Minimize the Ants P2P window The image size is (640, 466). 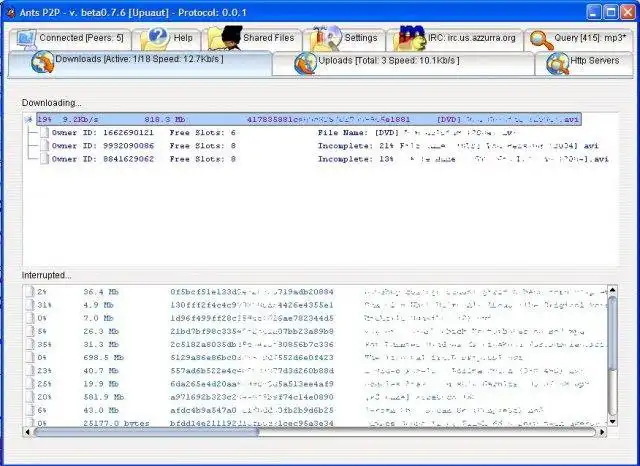pyautogui.click(x=594, y=12)
